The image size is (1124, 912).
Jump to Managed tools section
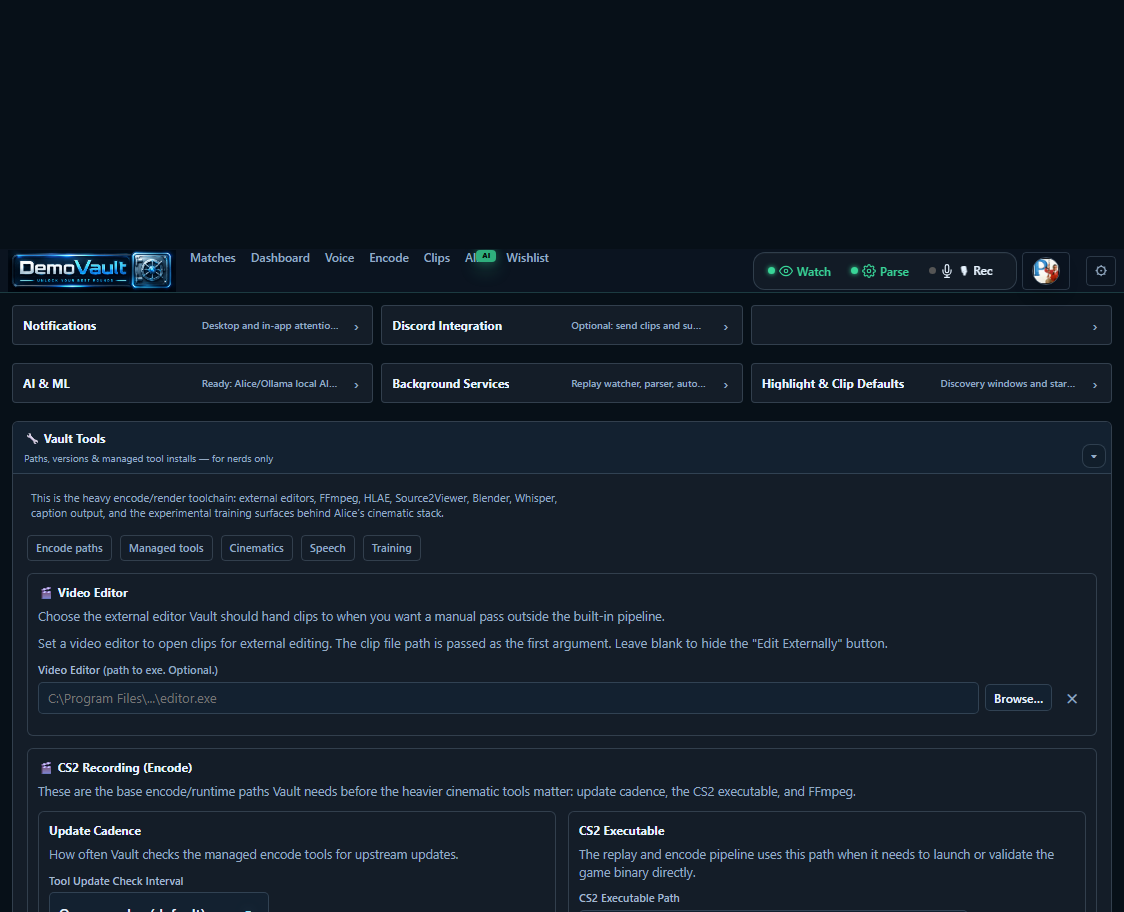click(x=166, y=548)
